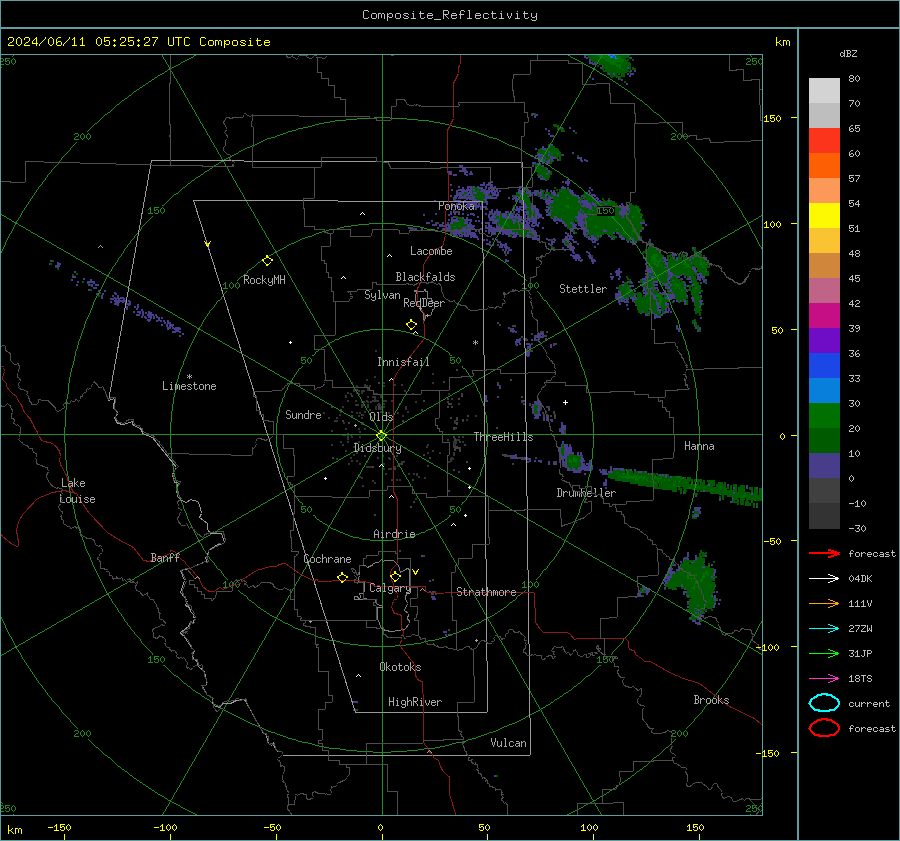Click the 'Composite_Reflectivity' title text
Image resolution: width=900 pixels, height=841 pixels.
coord(449,15)
